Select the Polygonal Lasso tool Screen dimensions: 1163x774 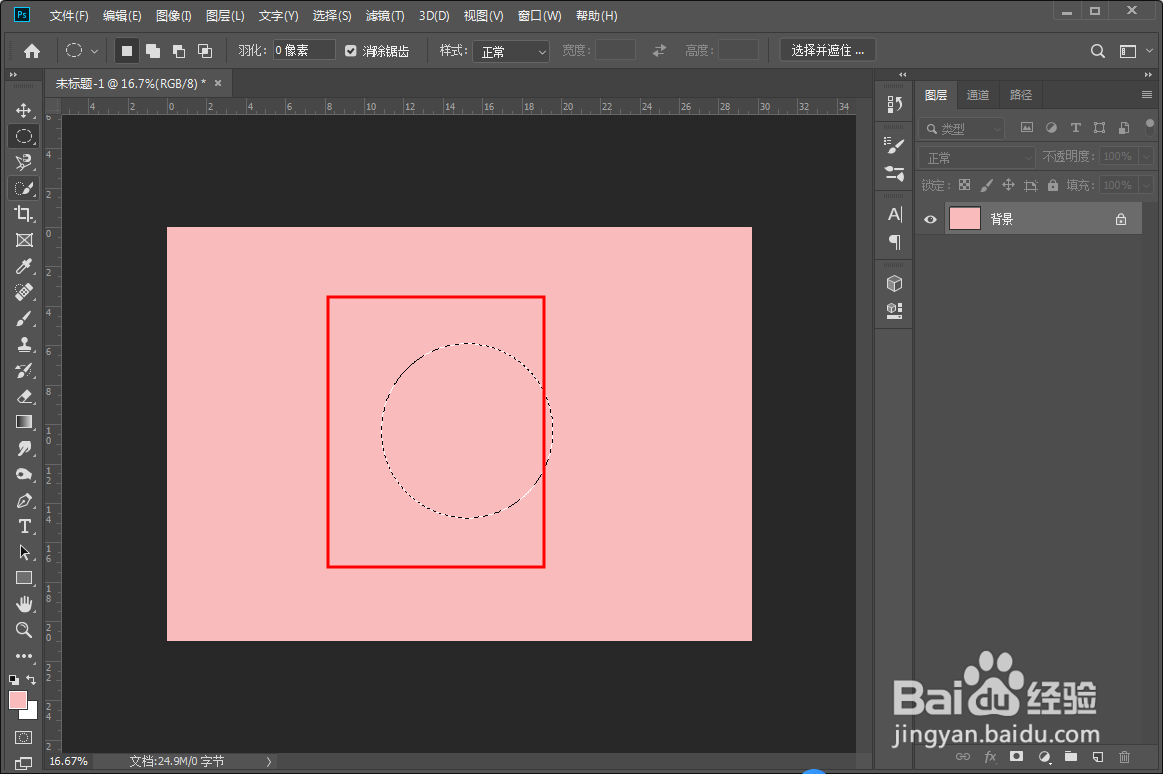(x=24, y=162)
